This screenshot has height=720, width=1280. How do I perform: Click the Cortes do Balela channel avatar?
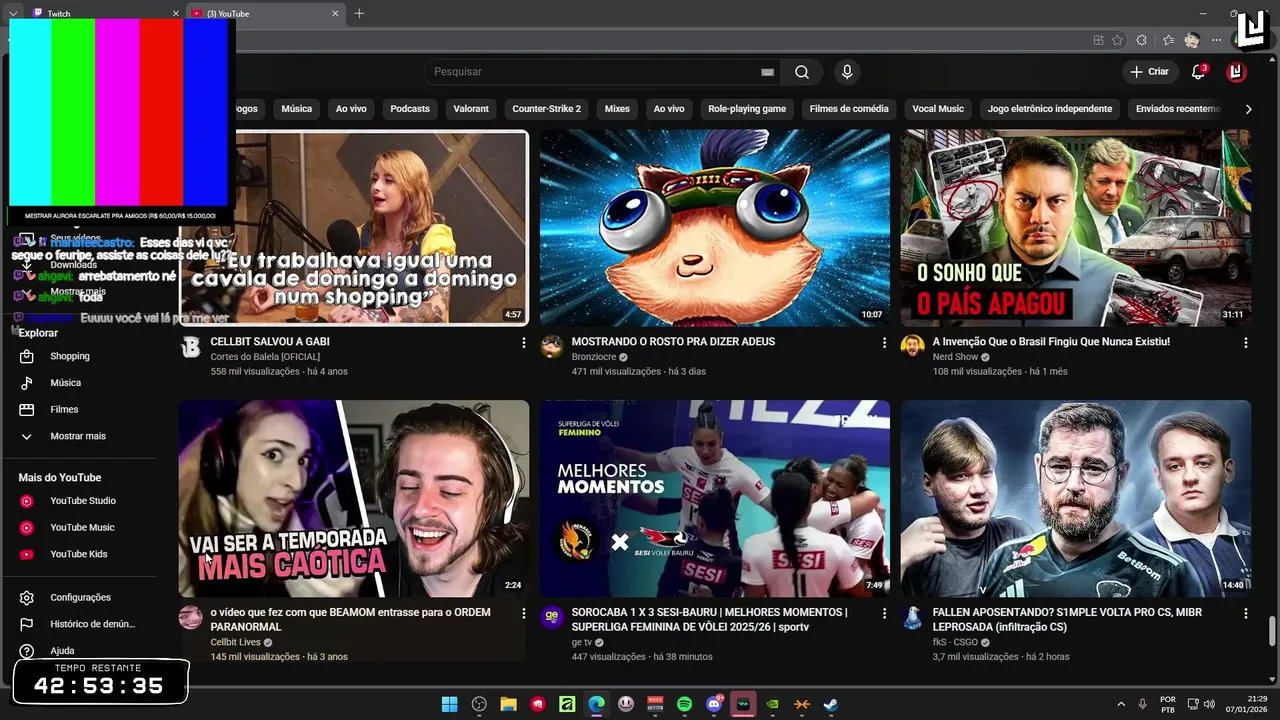click(x=190, y=347)
